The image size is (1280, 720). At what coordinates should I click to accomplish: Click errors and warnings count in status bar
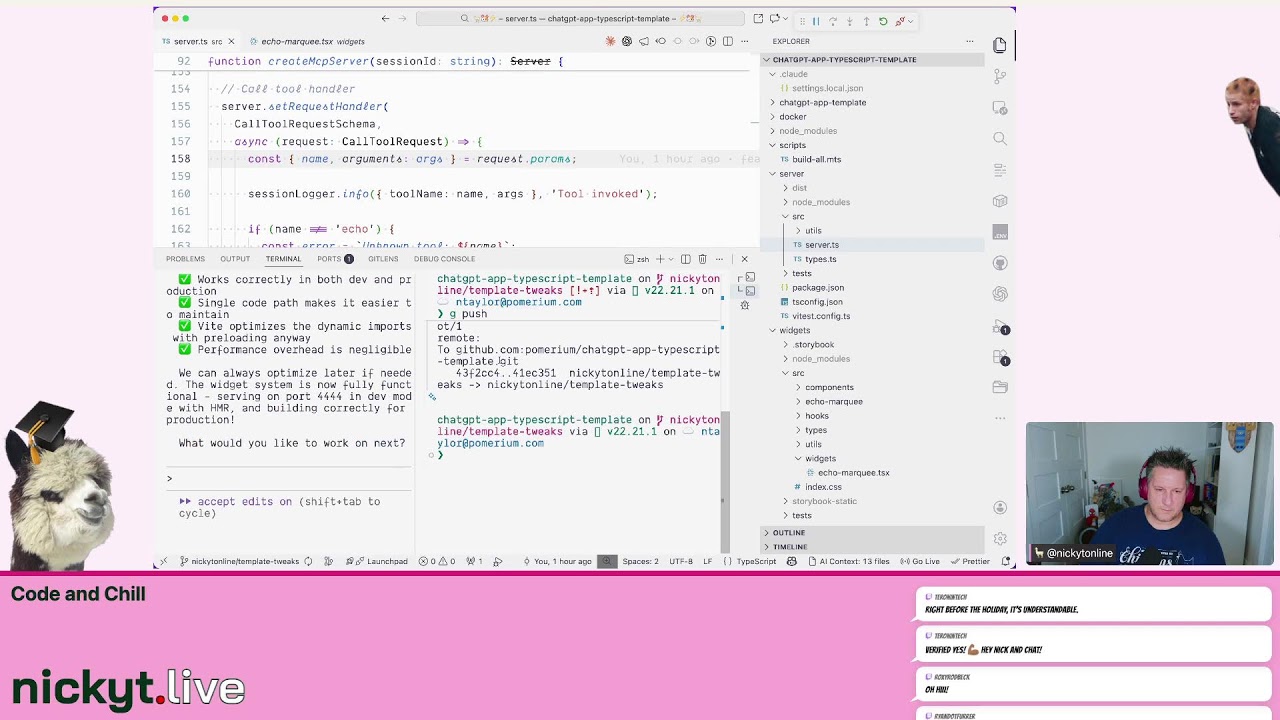tap(437, 562)
